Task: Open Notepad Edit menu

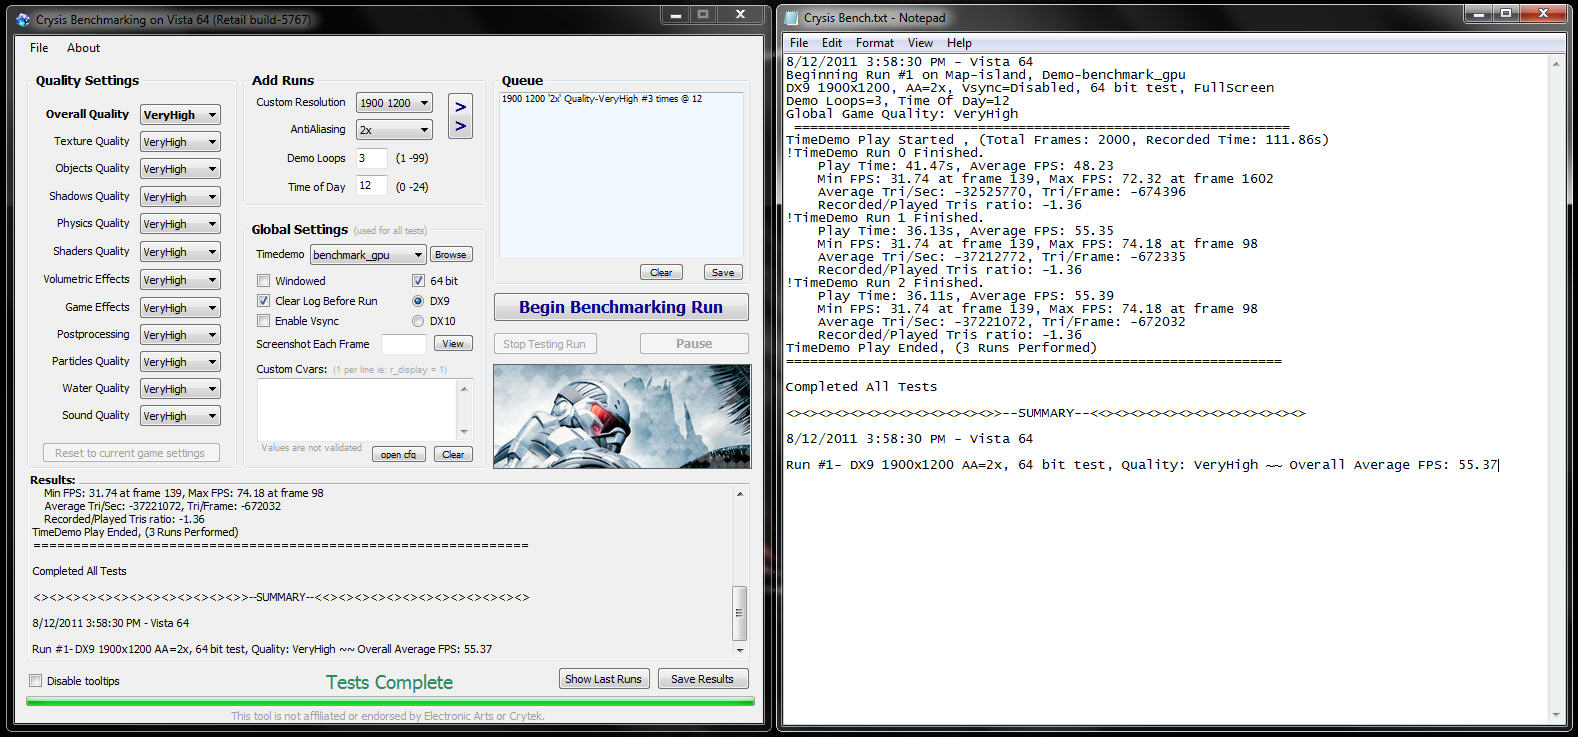Action: tap(832, 43)
